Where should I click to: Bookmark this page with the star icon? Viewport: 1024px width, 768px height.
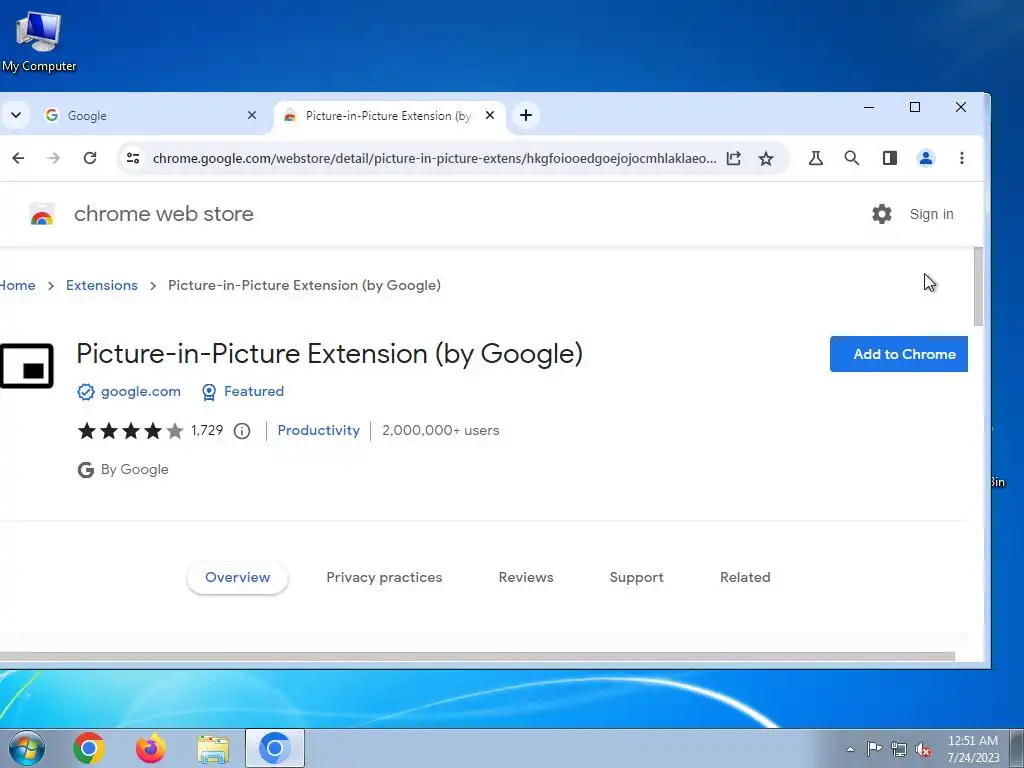766,158
